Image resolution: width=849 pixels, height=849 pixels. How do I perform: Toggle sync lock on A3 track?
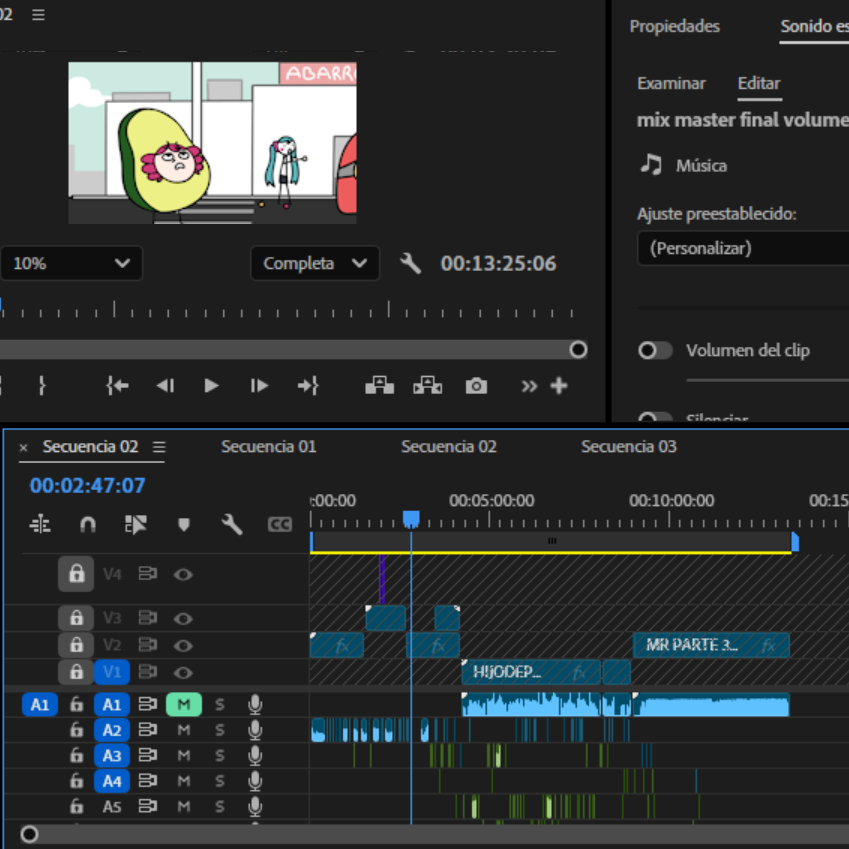[147, 755]
